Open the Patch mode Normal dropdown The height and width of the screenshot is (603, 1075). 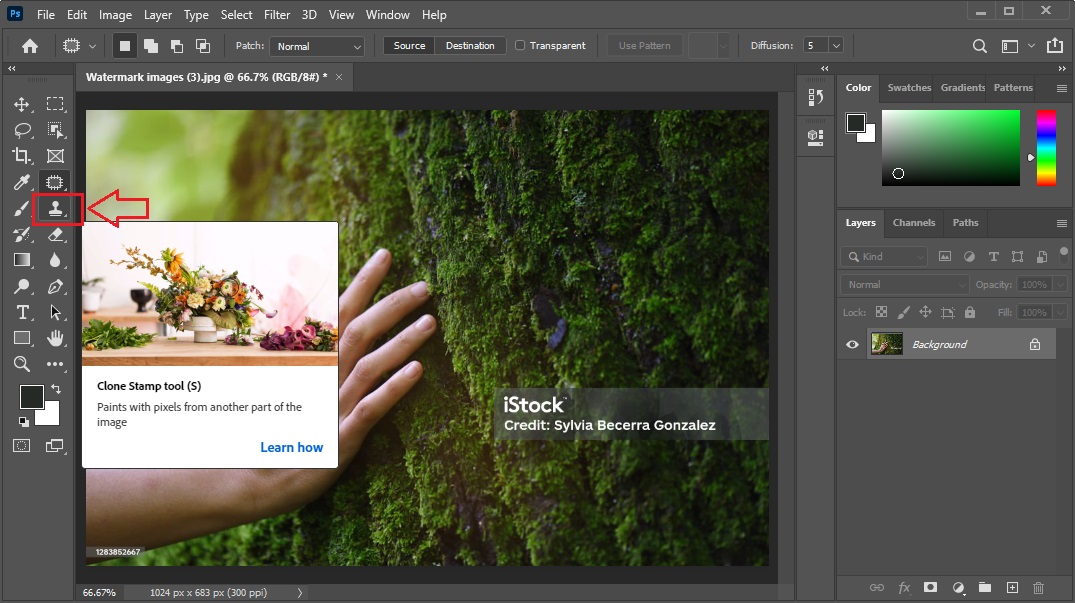[314, 46]
